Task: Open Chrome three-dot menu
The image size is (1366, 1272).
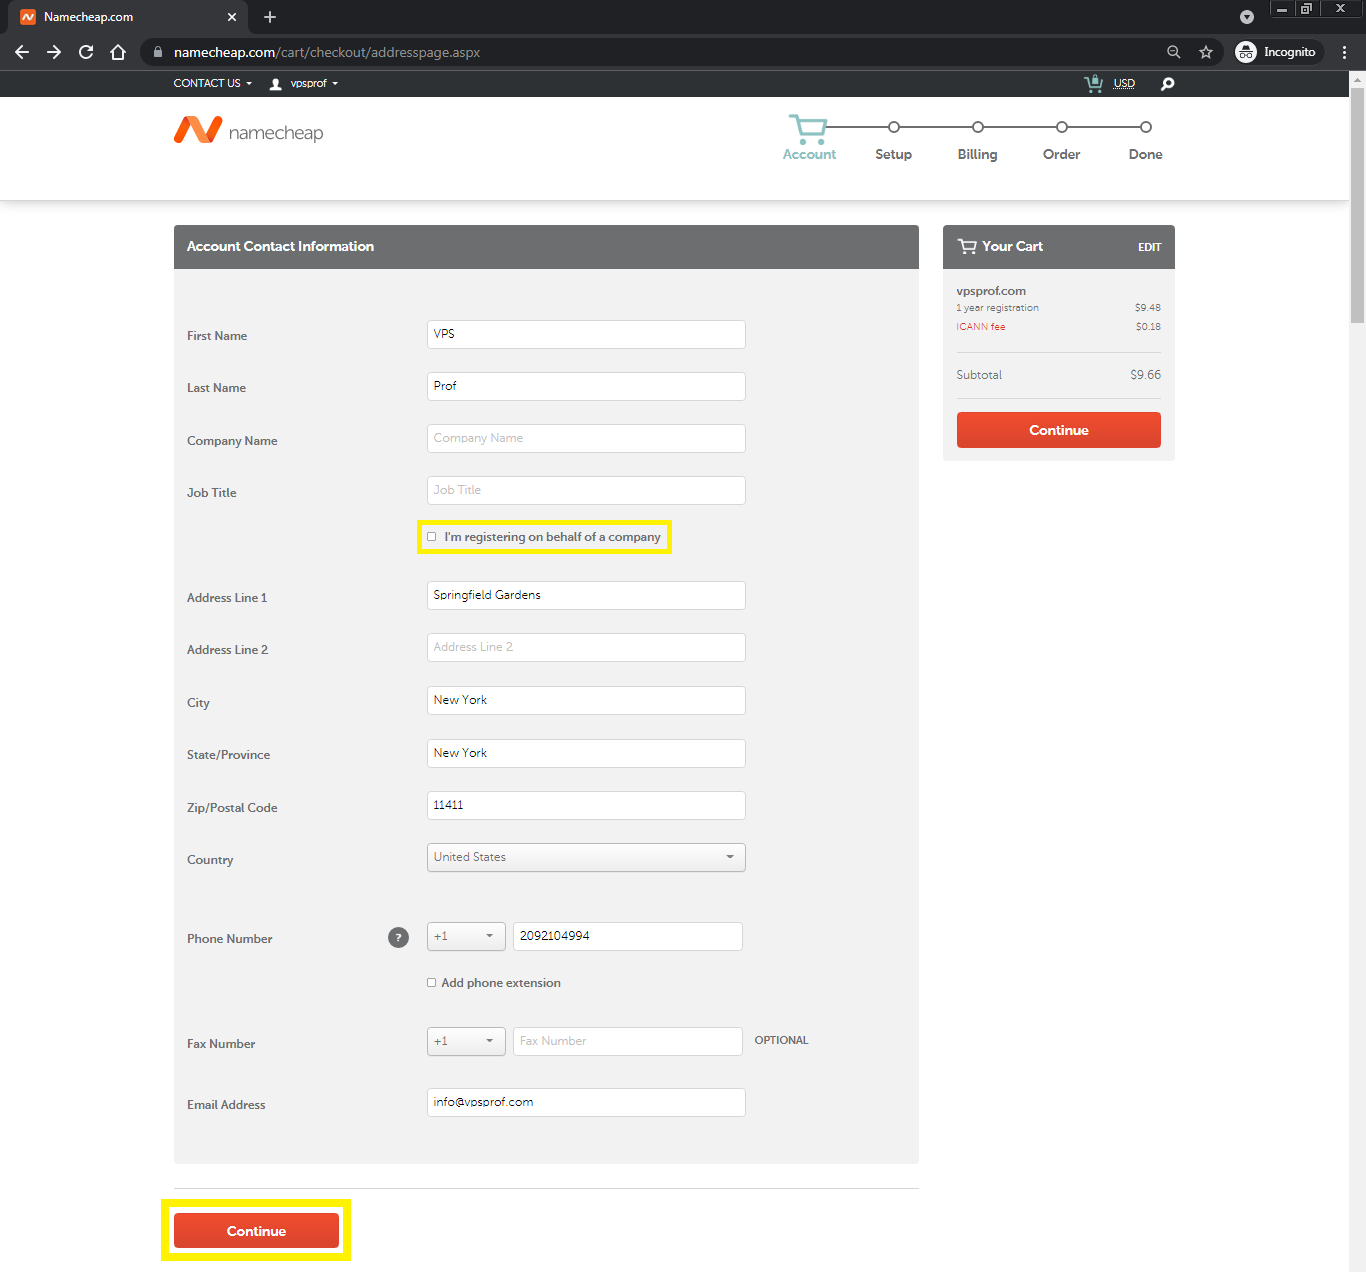Action: 1344,52
